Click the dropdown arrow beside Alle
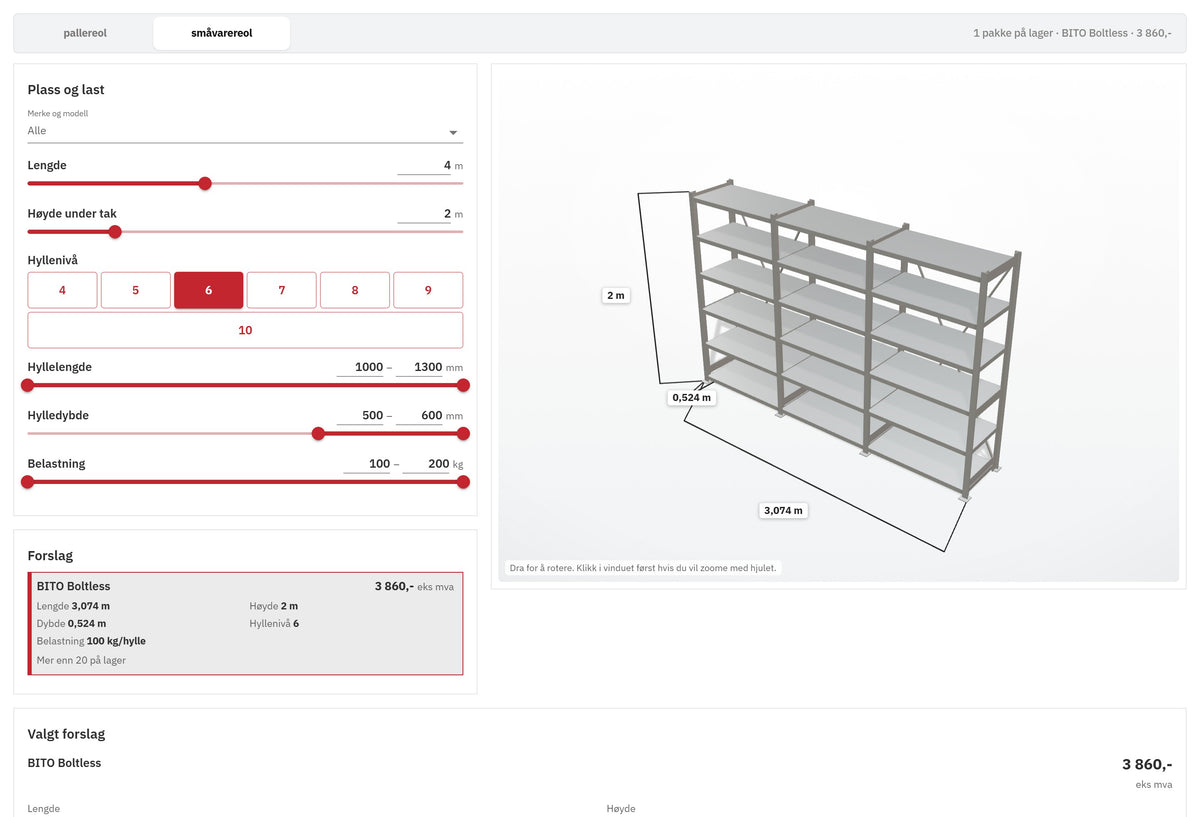The height and width of the screenshot is (817, 1200). [x=453, y=132]
